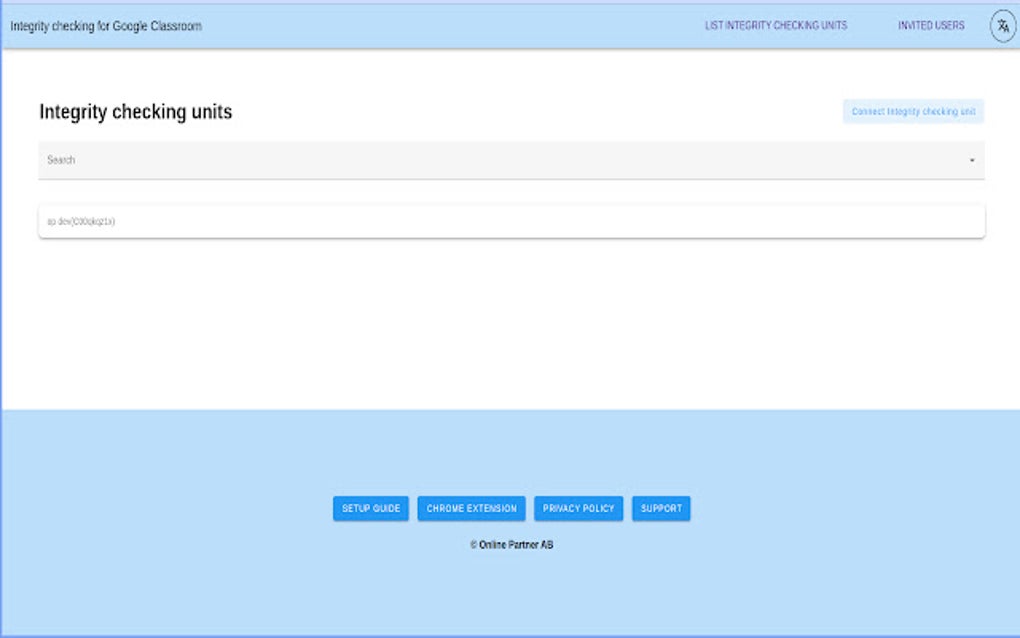Click the CHROME EXTENSION button

(470, 508)
